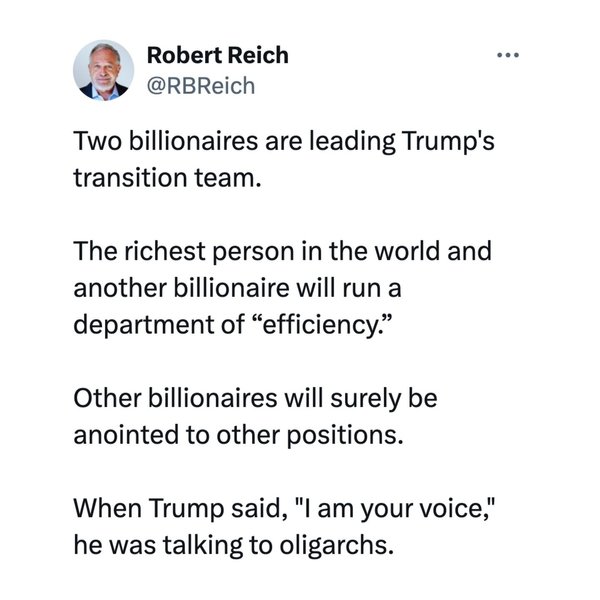600x600 pixels.
Task: Click Robert Reich's profile avatar photo
Action: point(102,72)
